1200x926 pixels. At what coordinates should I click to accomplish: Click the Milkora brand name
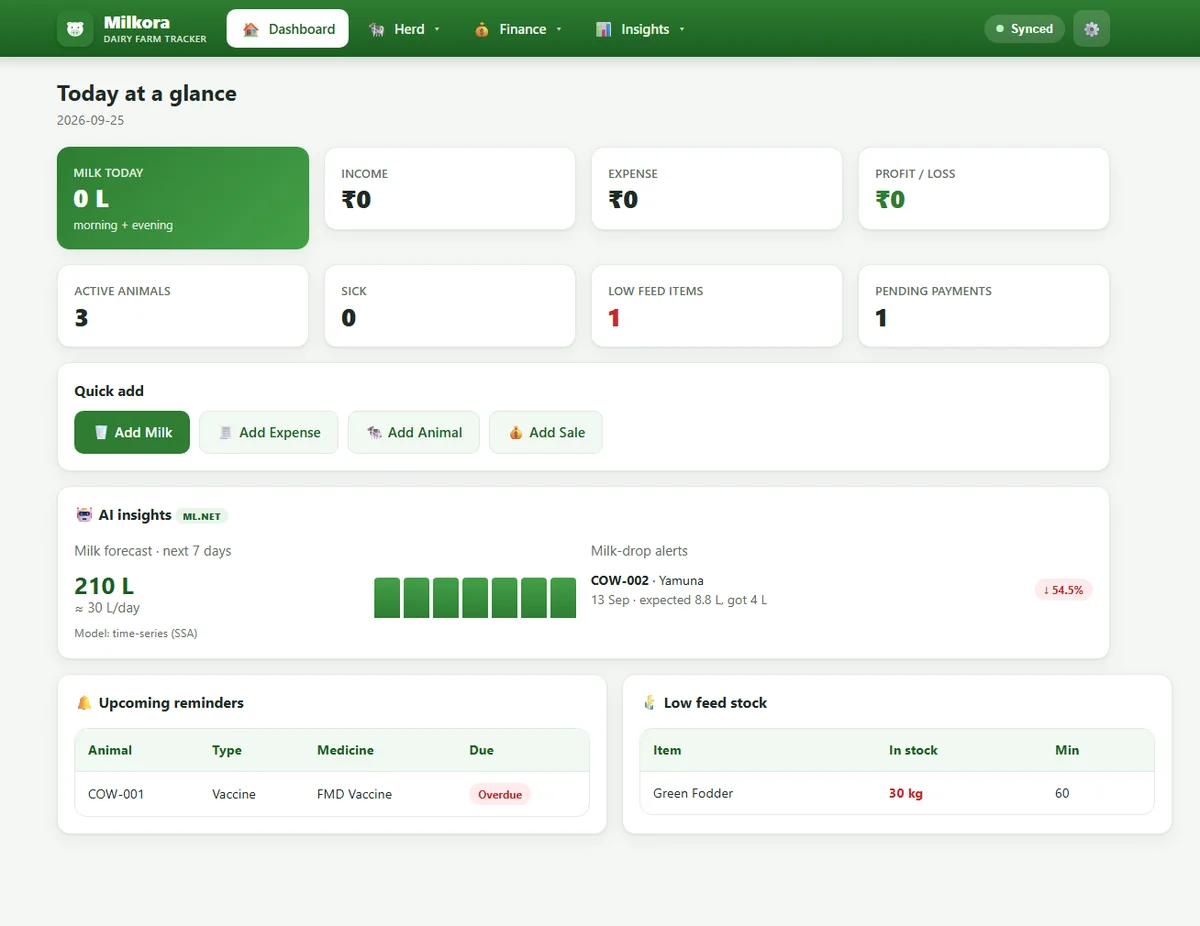click(x=137, y=22)
